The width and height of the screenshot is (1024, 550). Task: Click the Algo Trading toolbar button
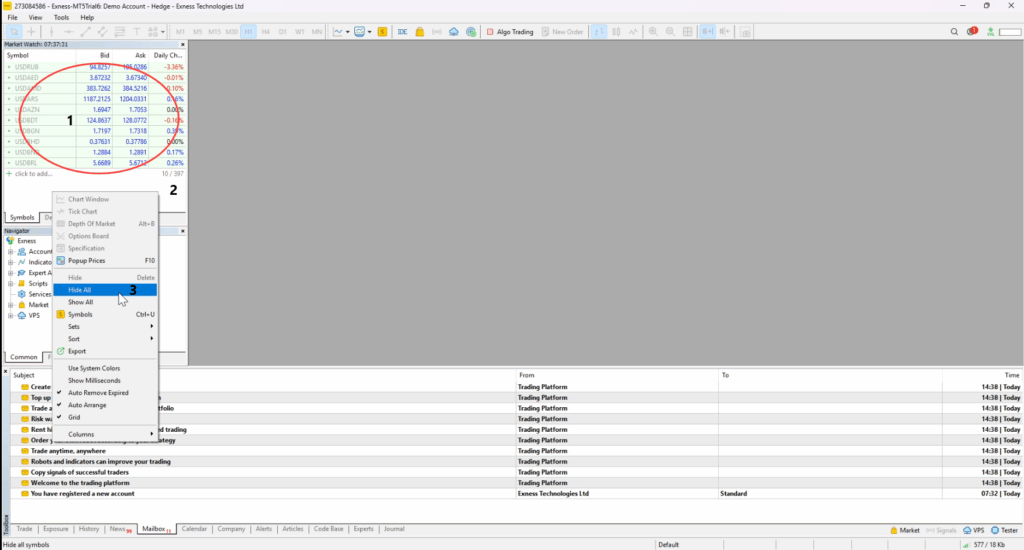click(x=509, y=32)
